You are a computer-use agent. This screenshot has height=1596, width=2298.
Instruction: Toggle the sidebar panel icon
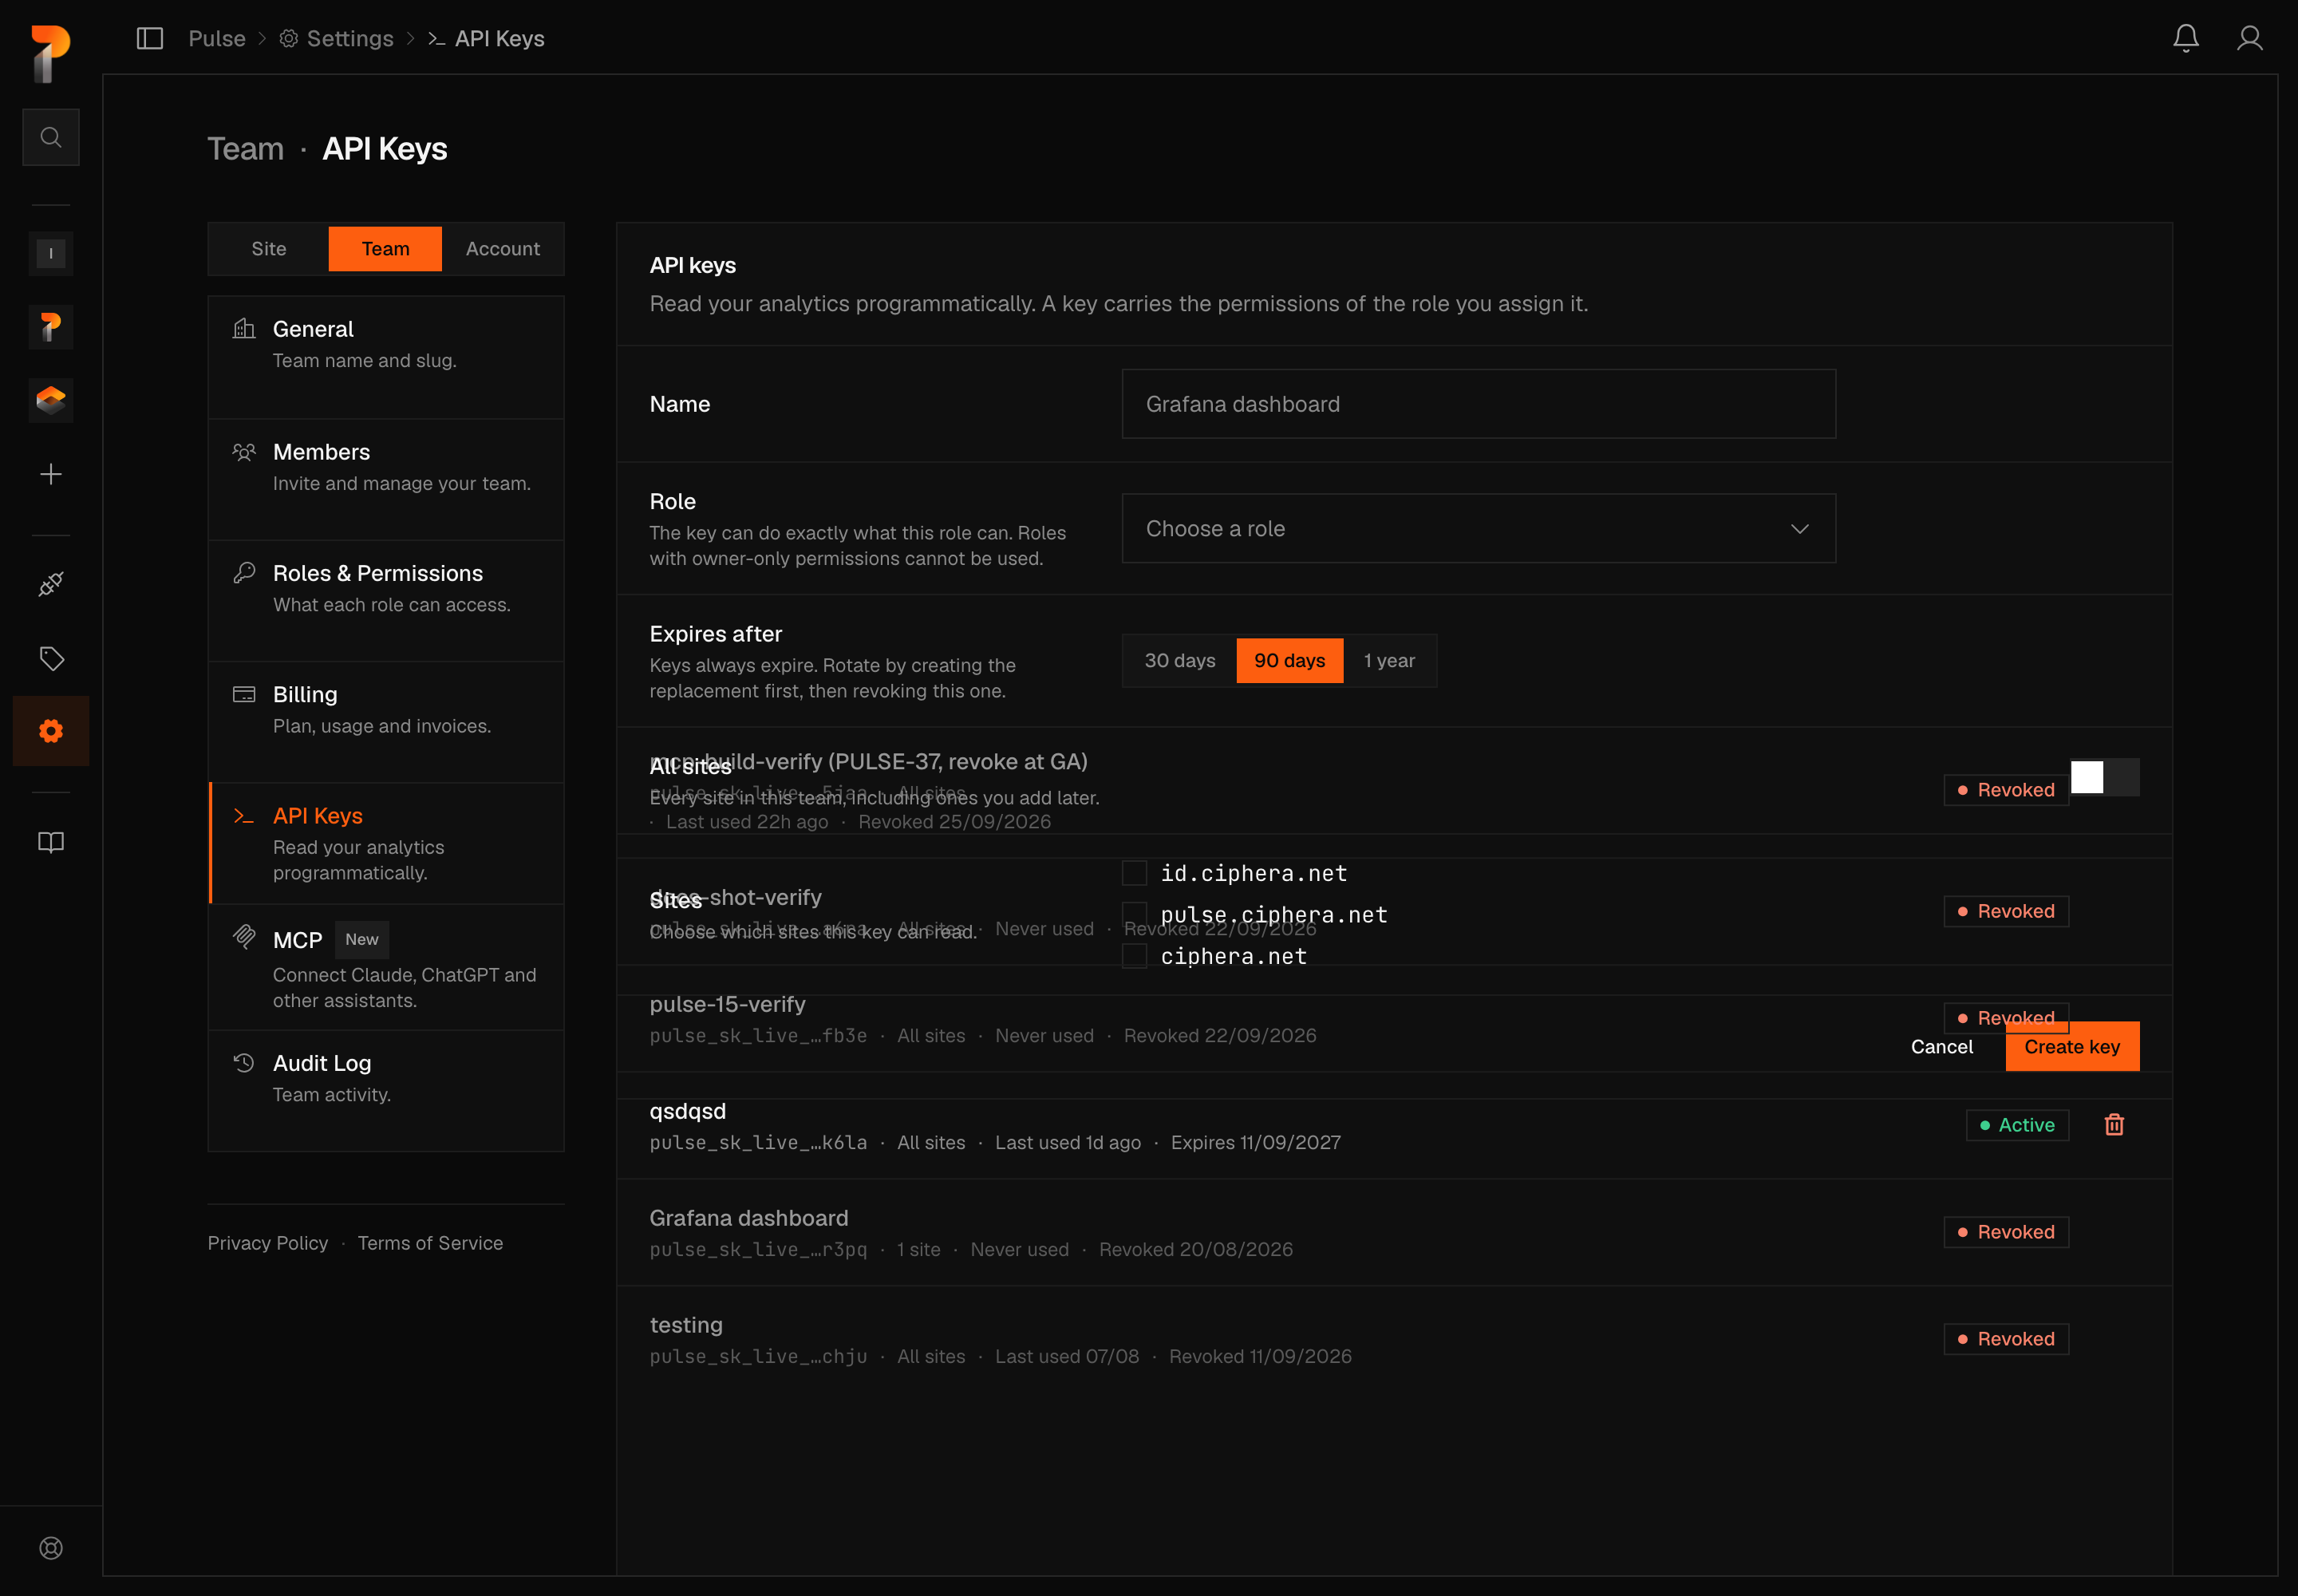[x=150, y=38]
